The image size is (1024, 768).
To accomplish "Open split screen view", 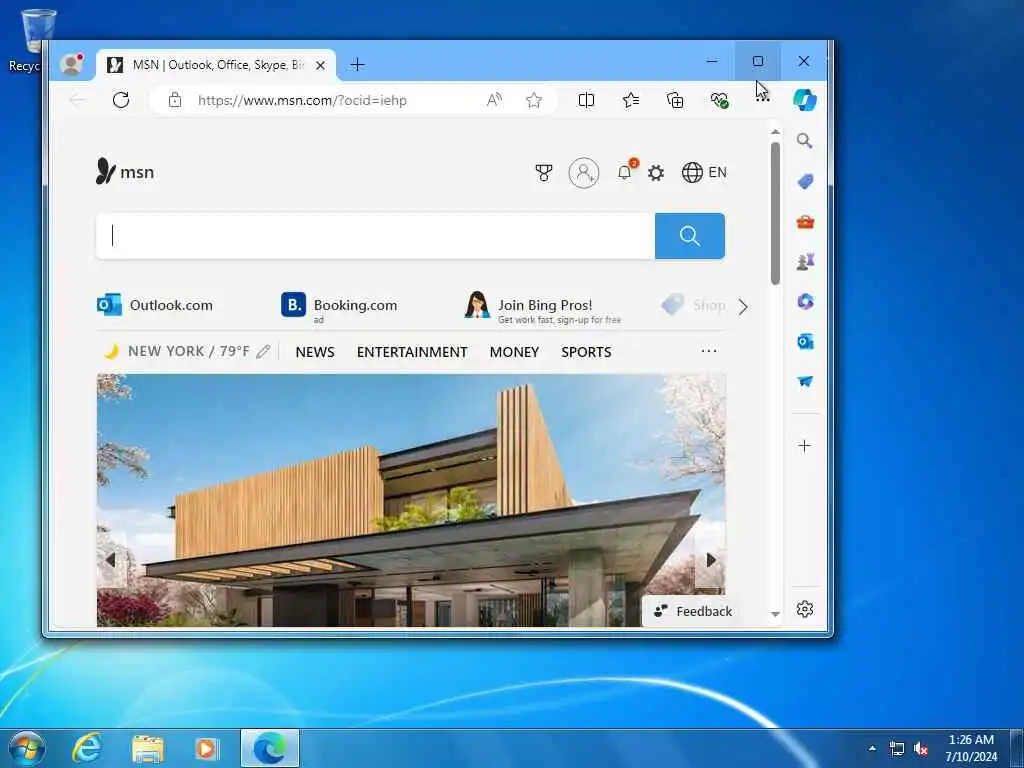I will [586, 100].
